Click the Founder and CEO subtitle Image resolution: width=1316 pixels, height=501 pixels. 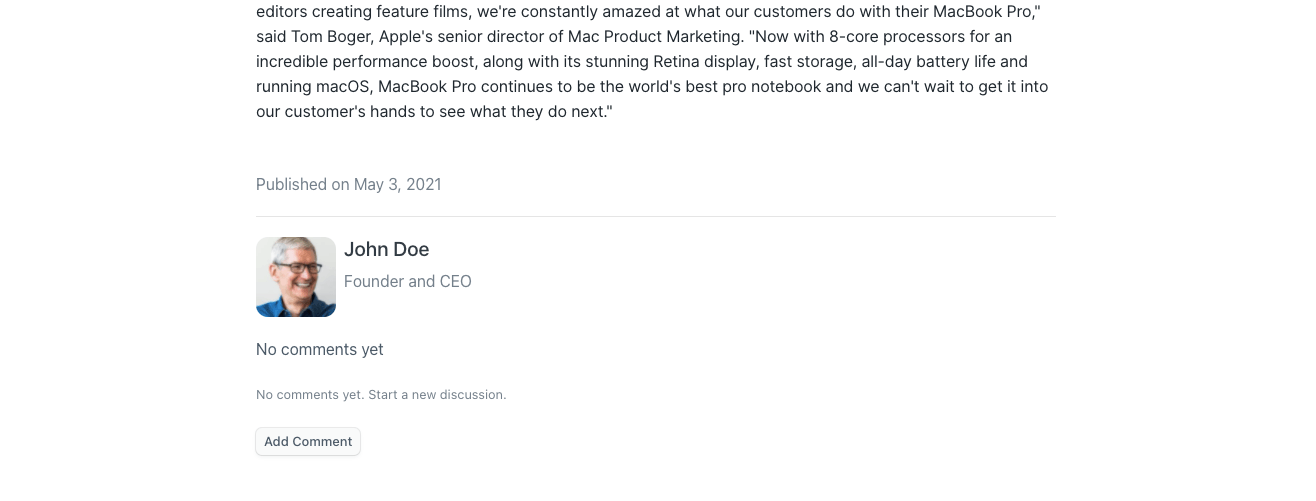[407, 281]
